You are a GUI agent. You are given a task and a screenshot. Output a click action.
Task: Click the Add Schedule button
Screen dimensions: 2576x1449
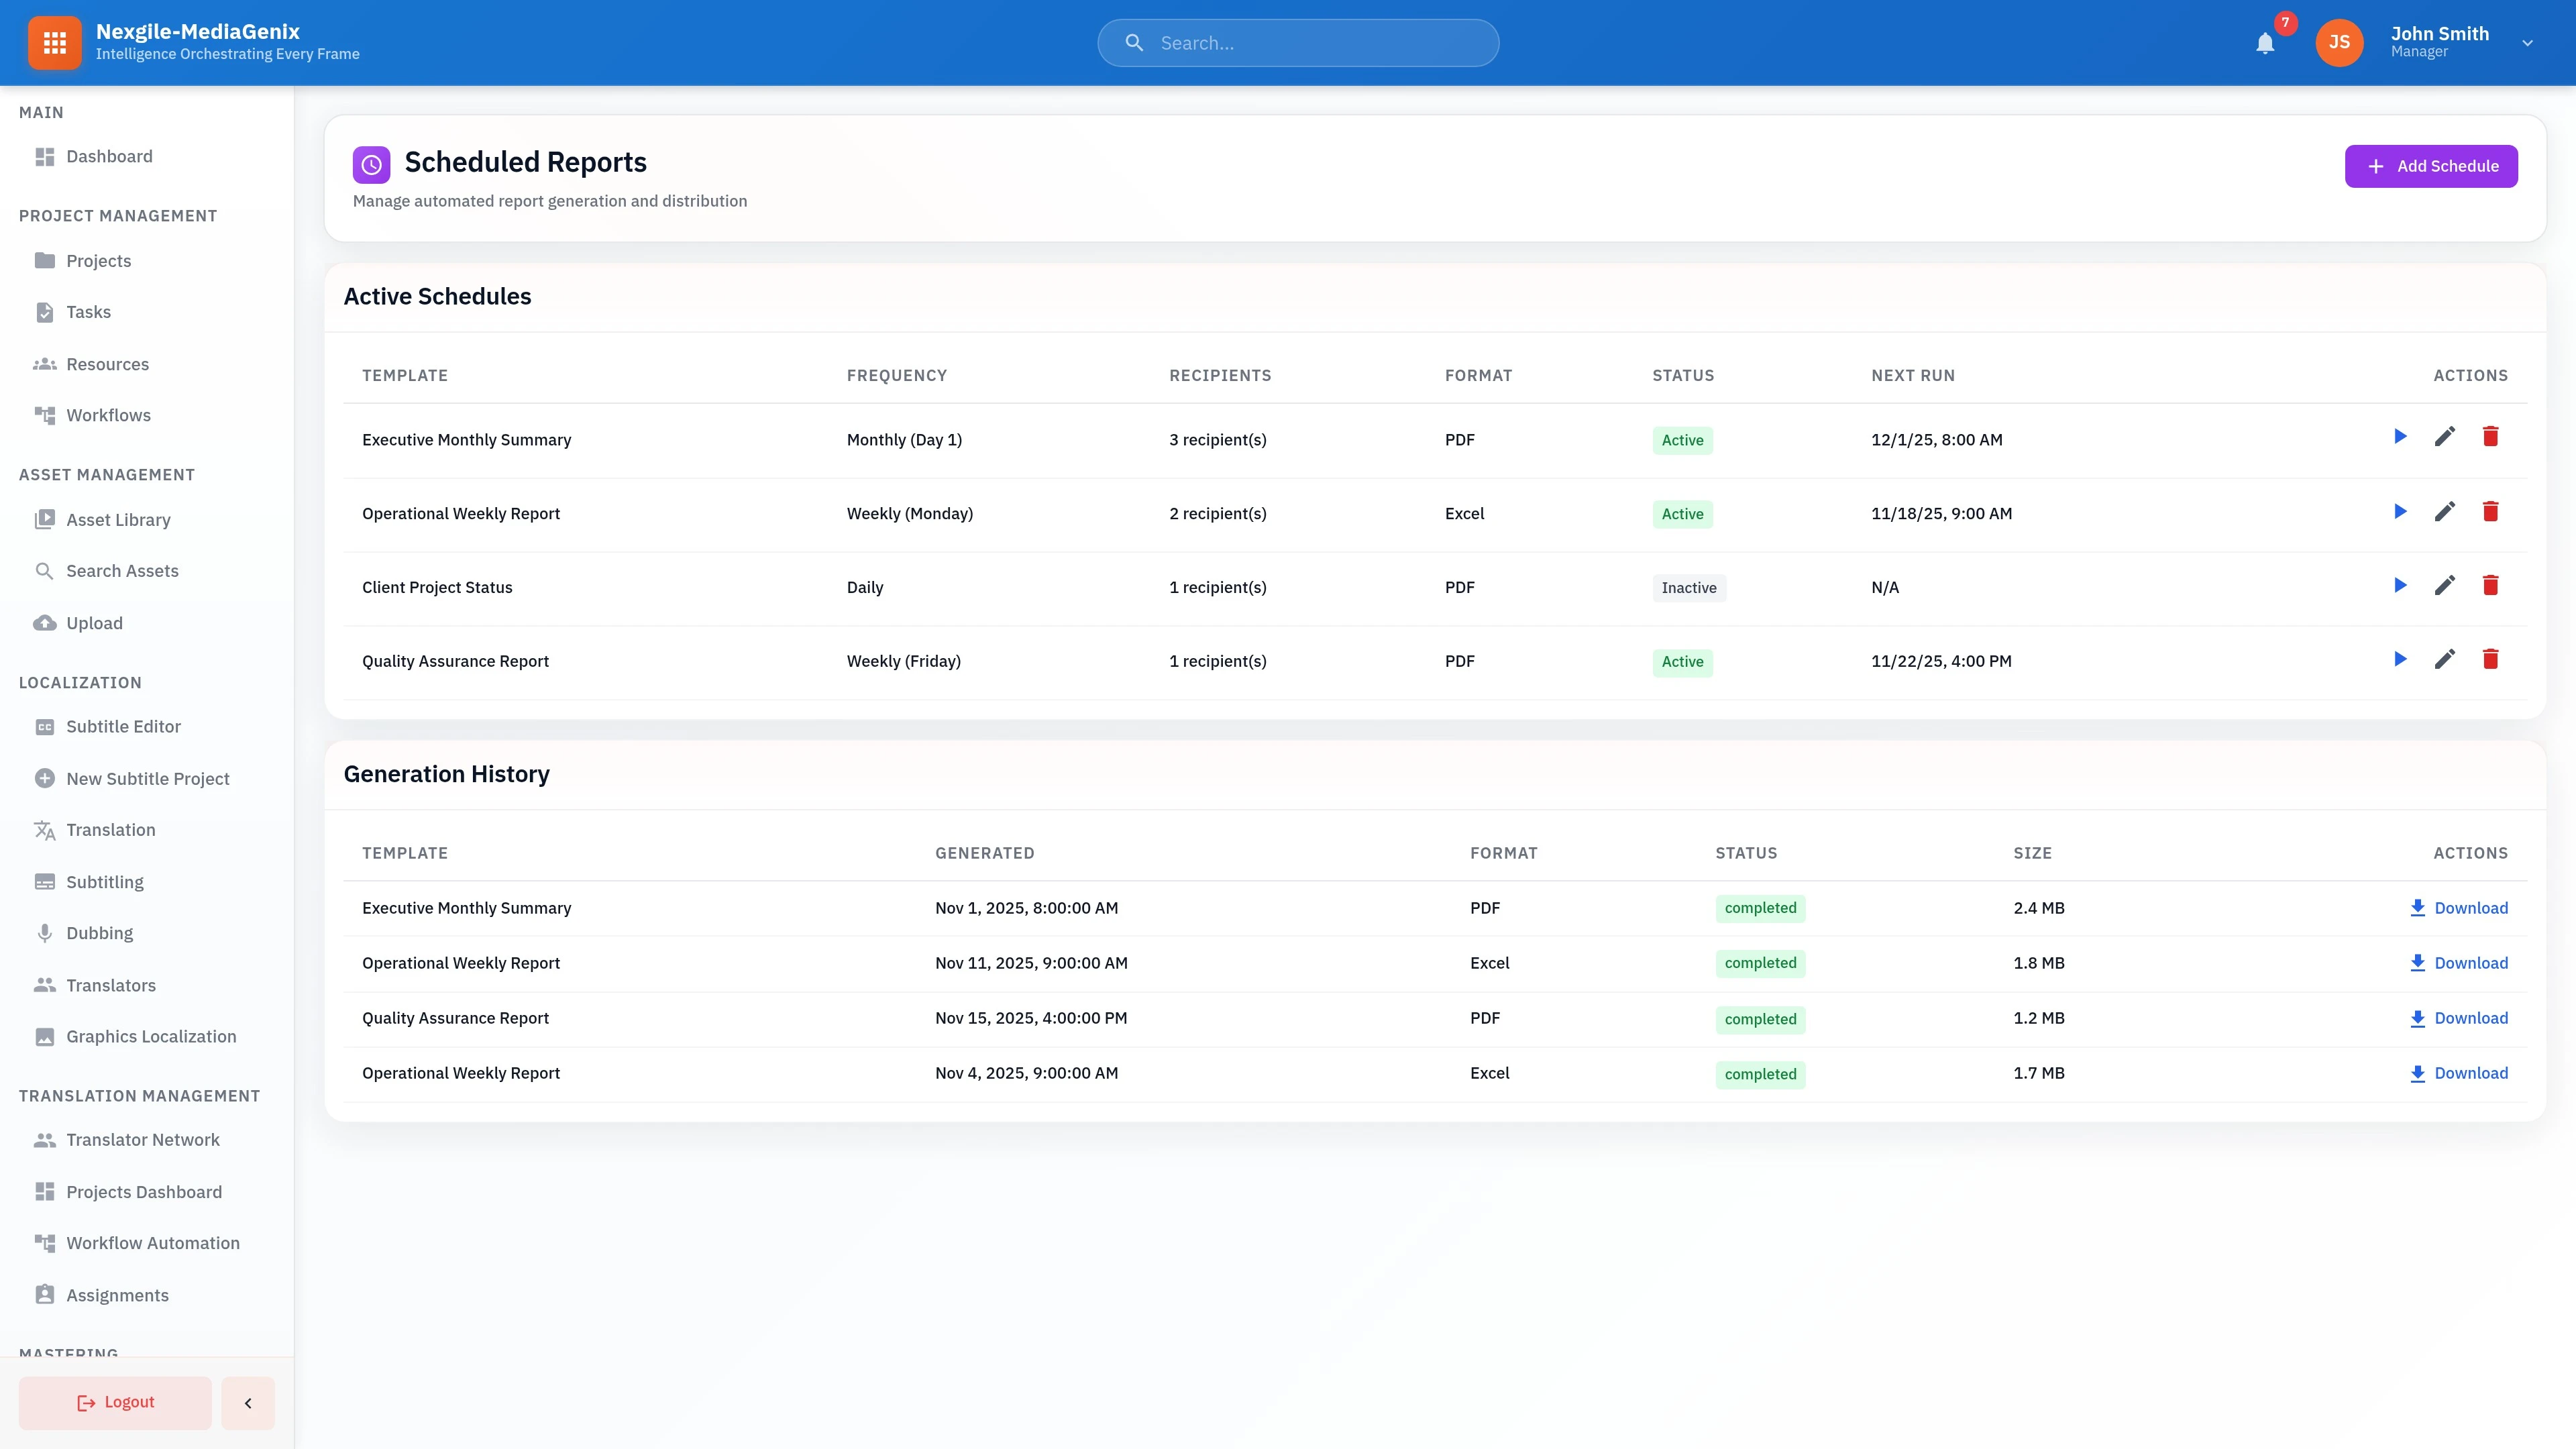coord(2431,166)
